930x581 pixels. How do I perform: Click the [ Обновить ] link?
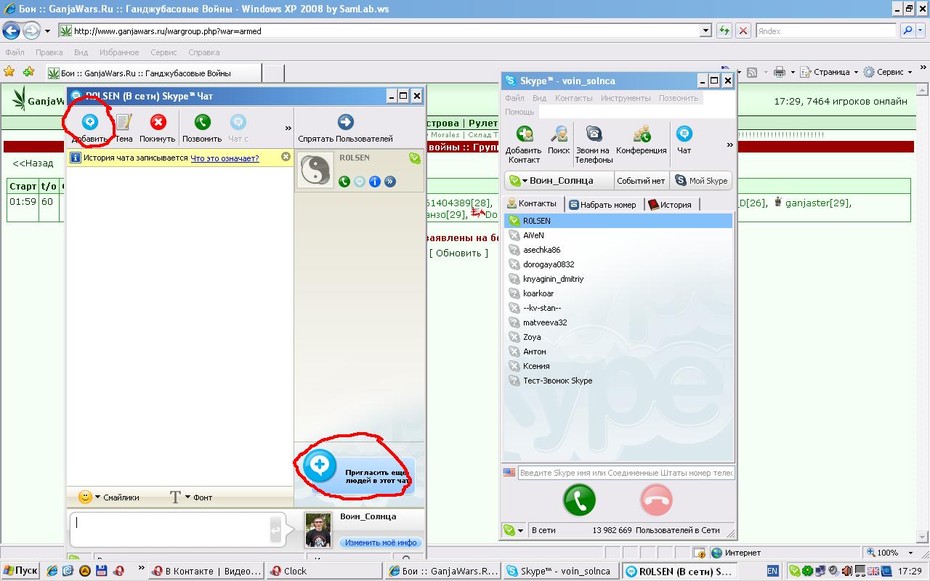pyautogui.click(x=459, y=253)
